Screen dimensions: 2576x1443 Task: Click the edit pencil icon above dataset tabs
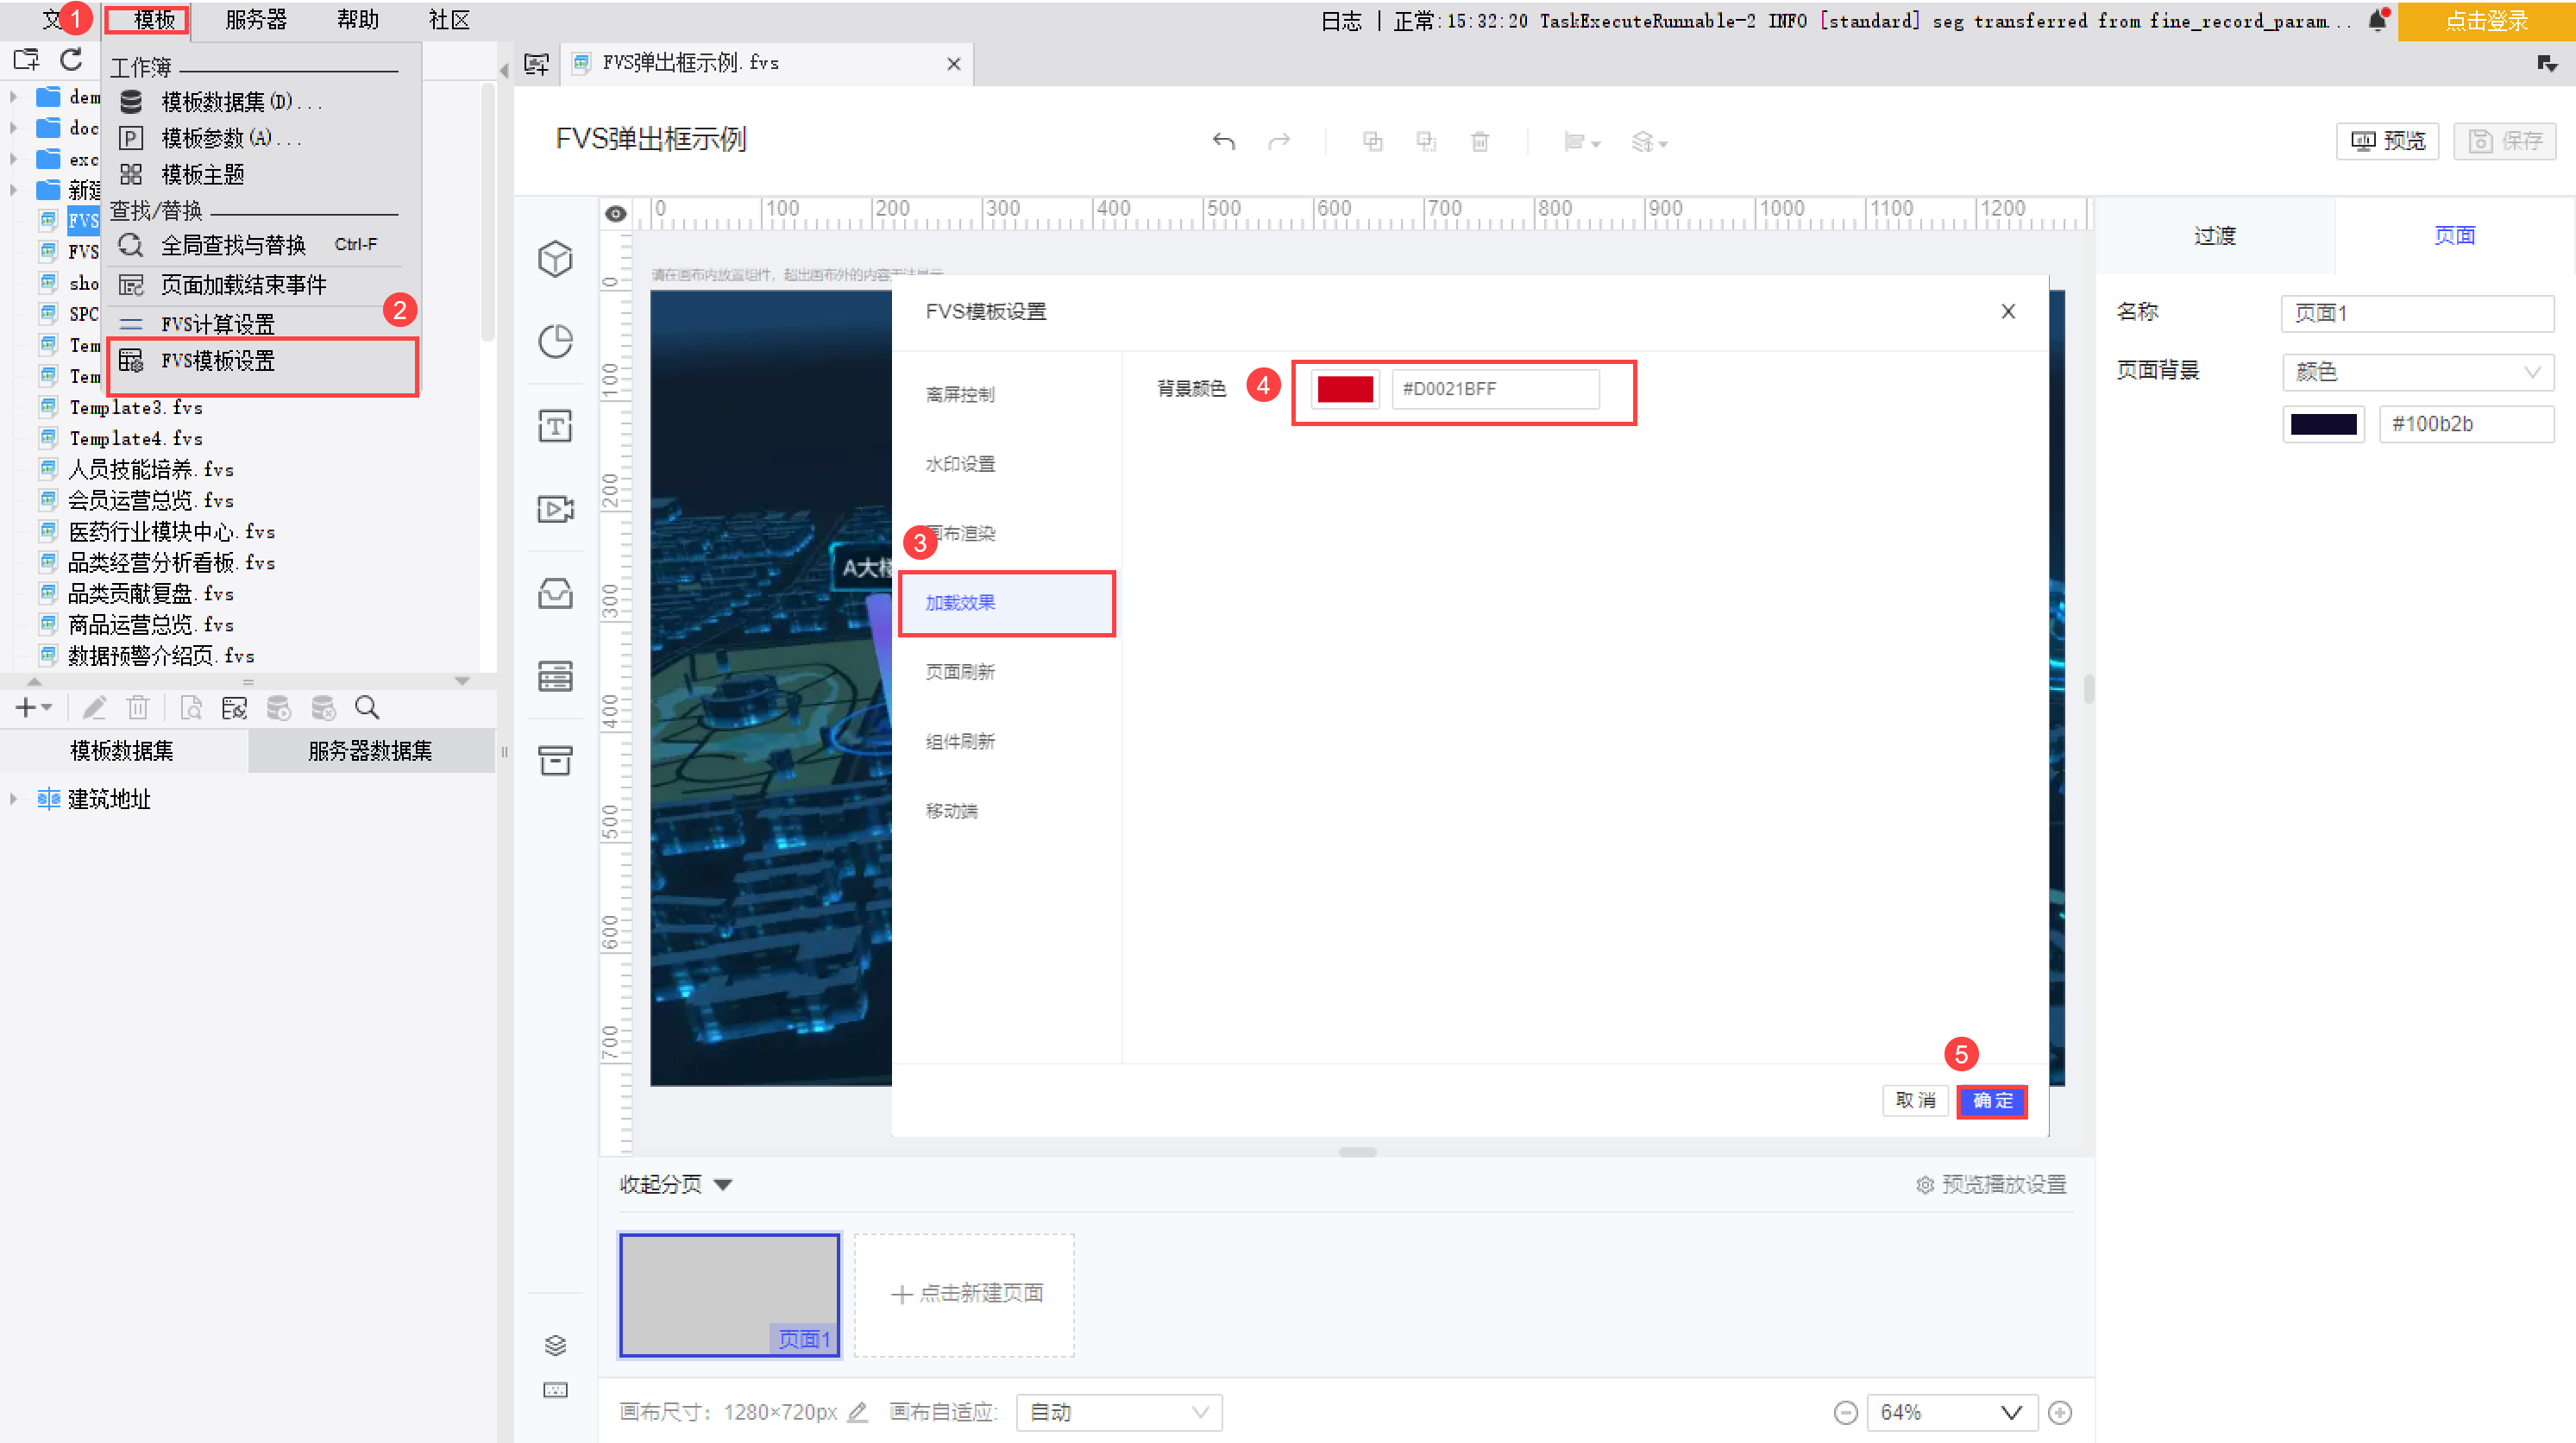(94, 707)
